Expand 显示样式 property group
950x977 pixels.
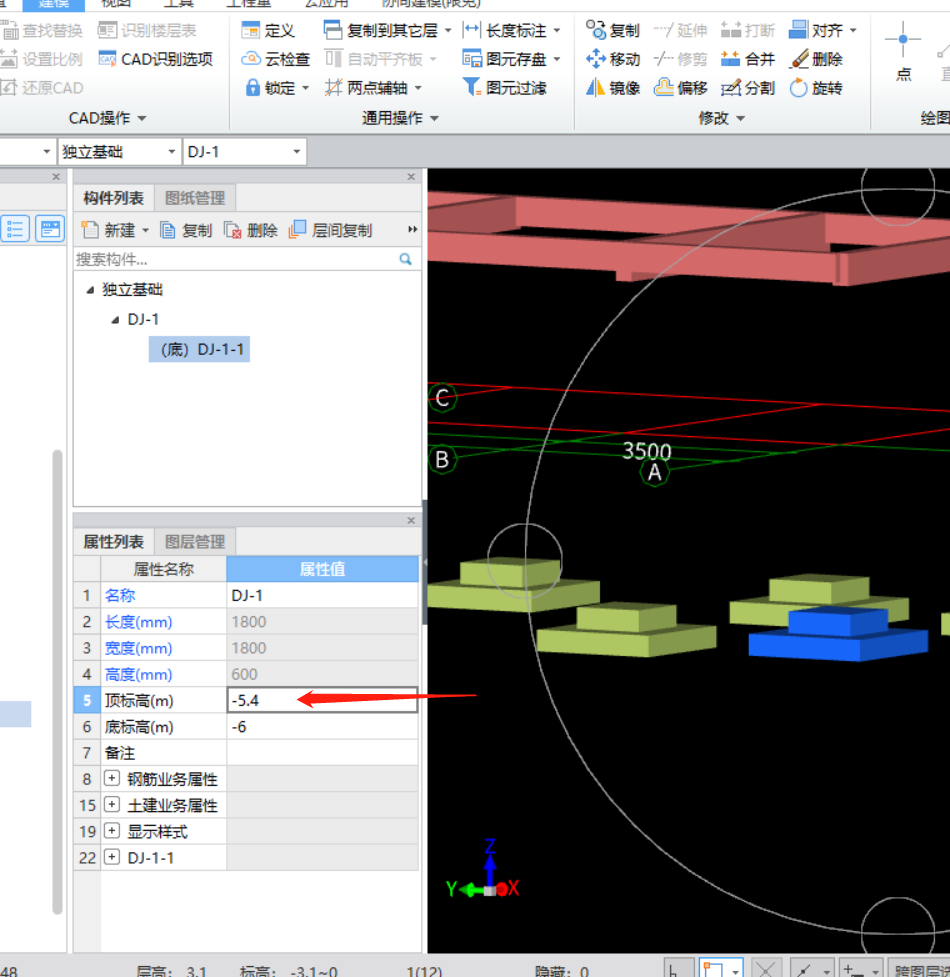pos(112,831)
